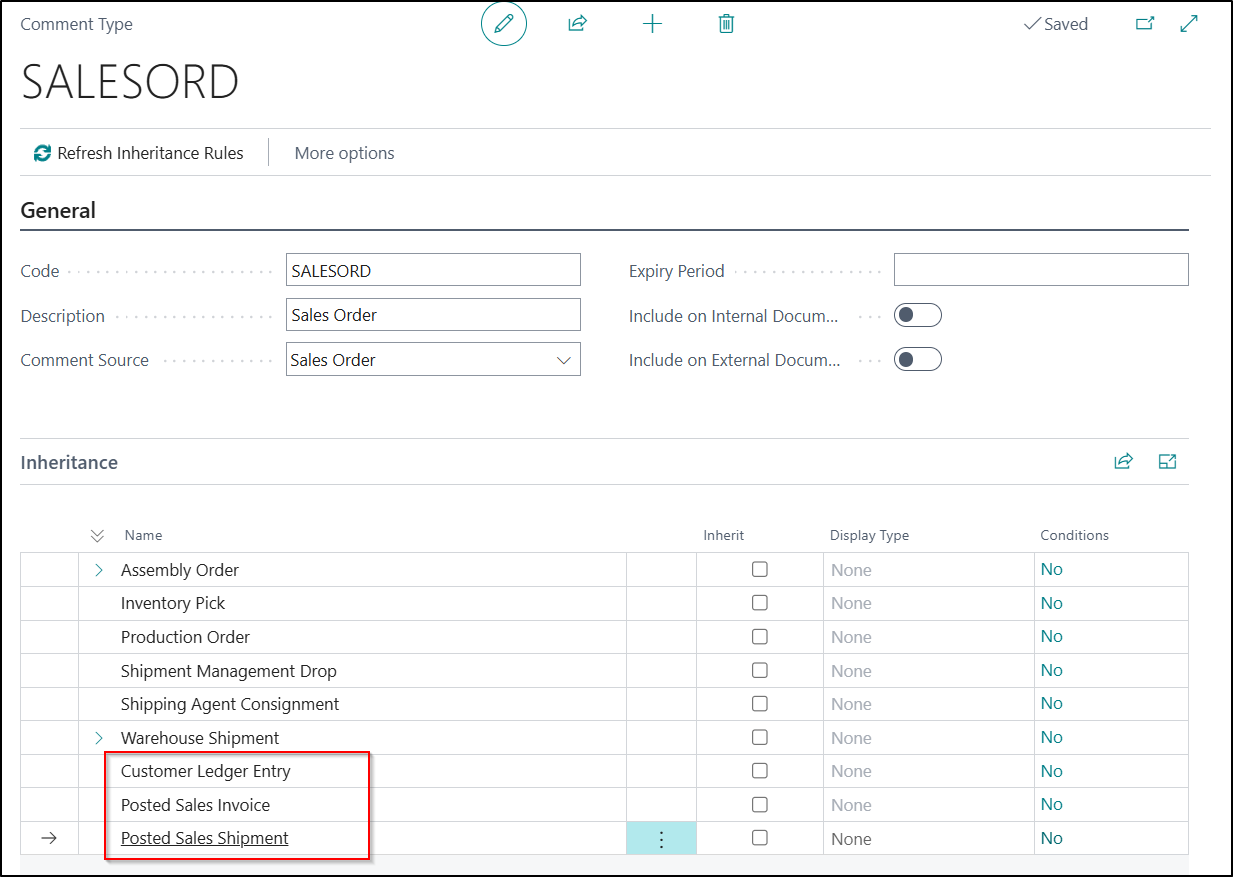The image size is (1233, 877).
Task: Open the Posted Sales Shipment link
Action: pyautogui.click(x=205, y=838)
